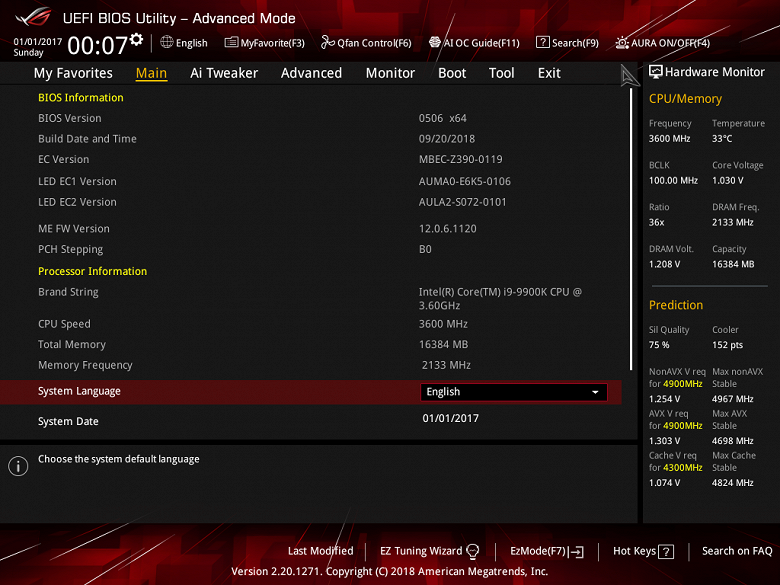Viewport: 780px width, 585px height.
Task: Open Last Modified list
Action: [x=320, y=551]
